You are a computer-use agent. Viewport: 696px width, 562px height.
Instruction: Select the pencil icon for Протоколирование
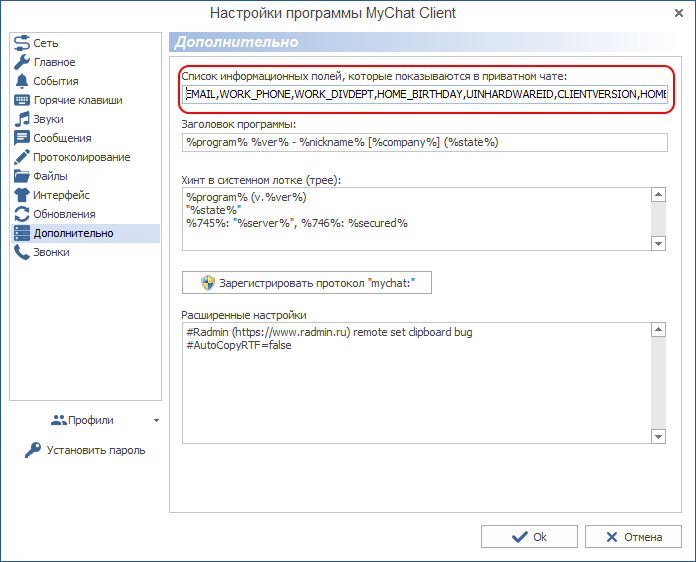(x=22, y=157)
